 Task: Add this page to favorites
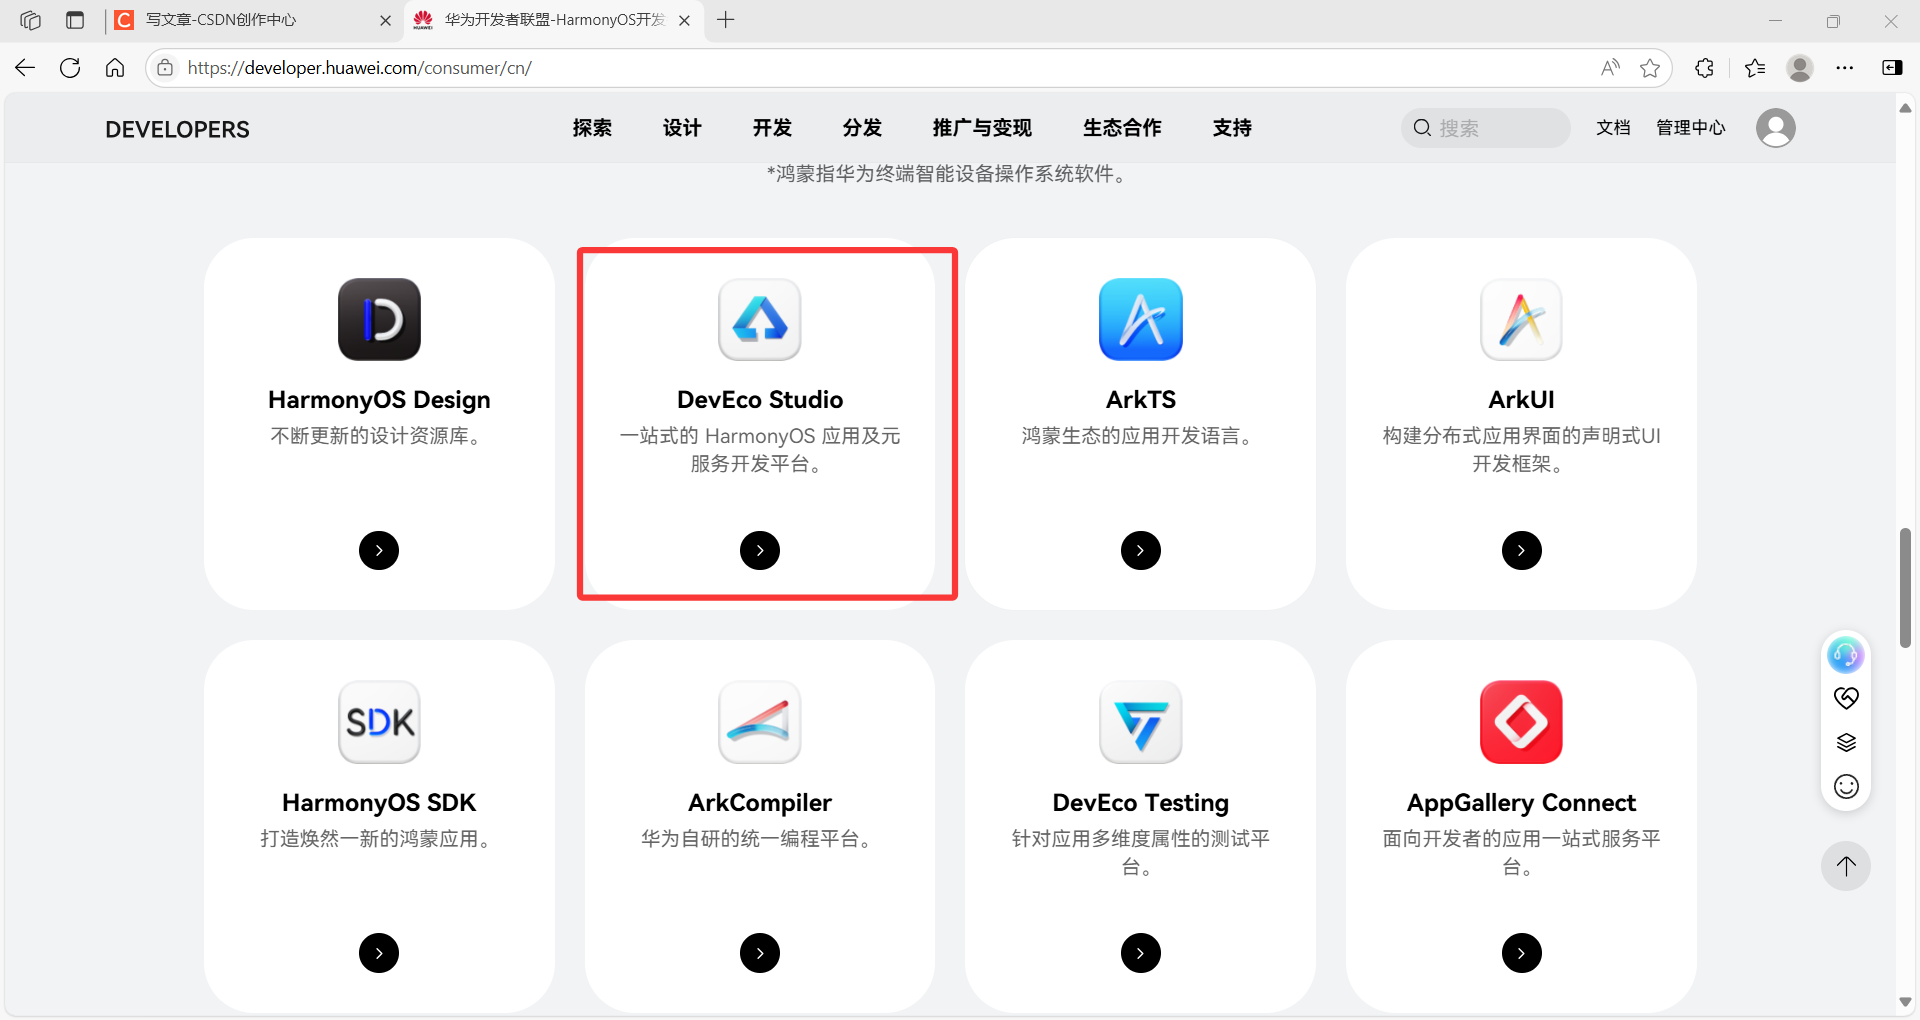(1650, 68)
